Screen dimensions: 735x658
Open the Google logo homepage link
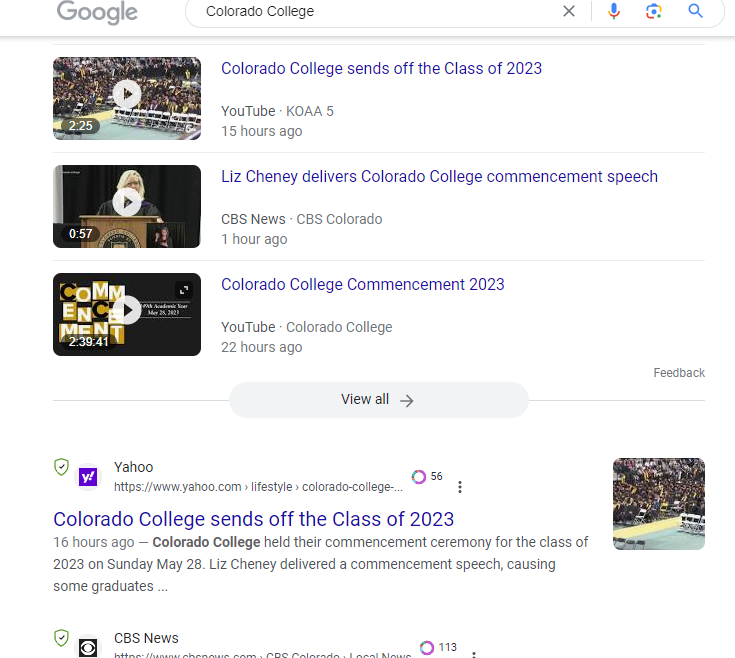click(x=97, y=12)
